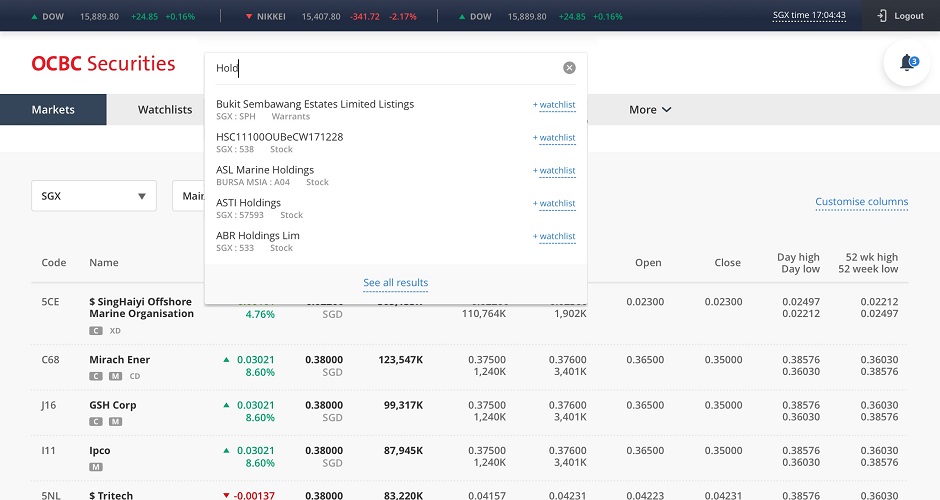
Task: Sort by the Close column header
Action: (x=727, y=263)
